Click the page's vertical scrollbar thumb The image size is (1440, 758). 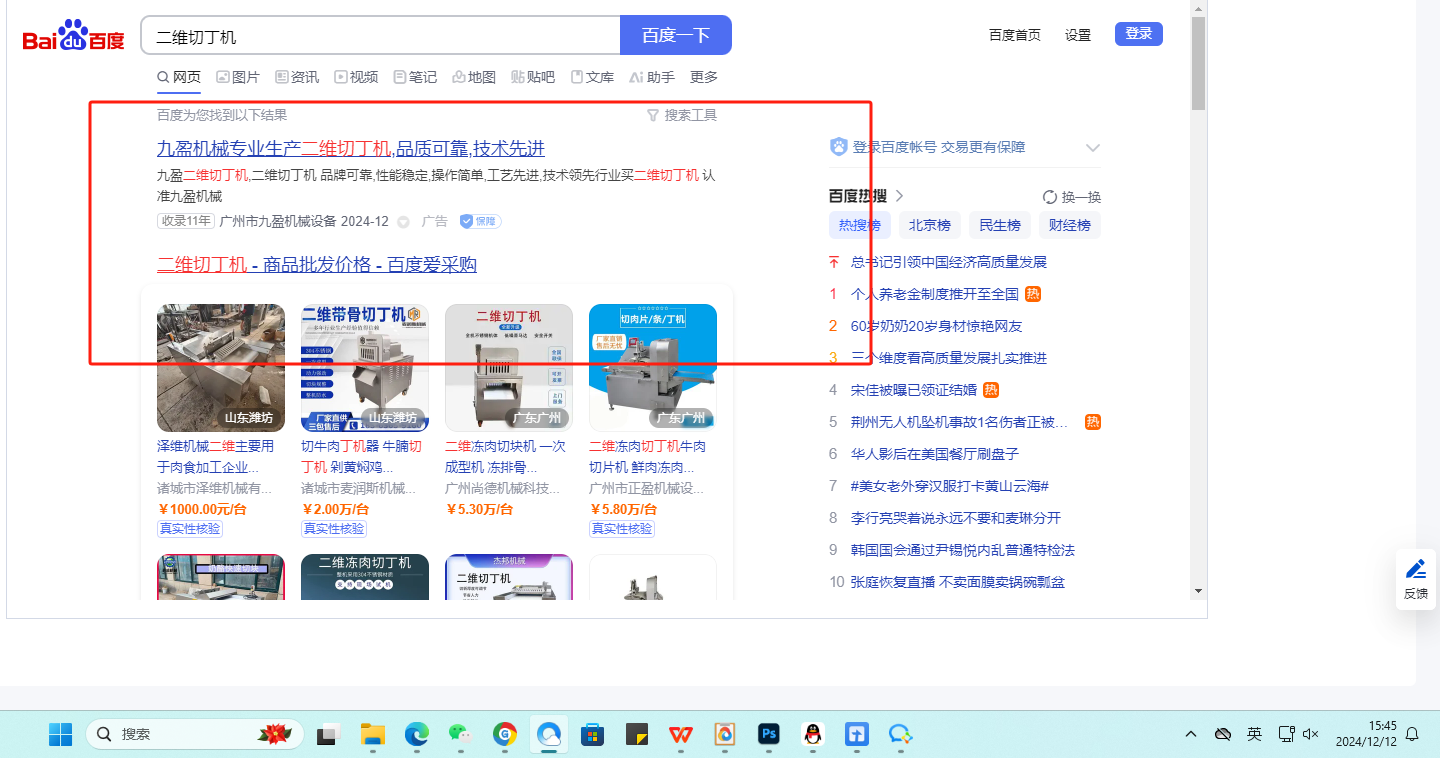click(x=1198, y=62)
